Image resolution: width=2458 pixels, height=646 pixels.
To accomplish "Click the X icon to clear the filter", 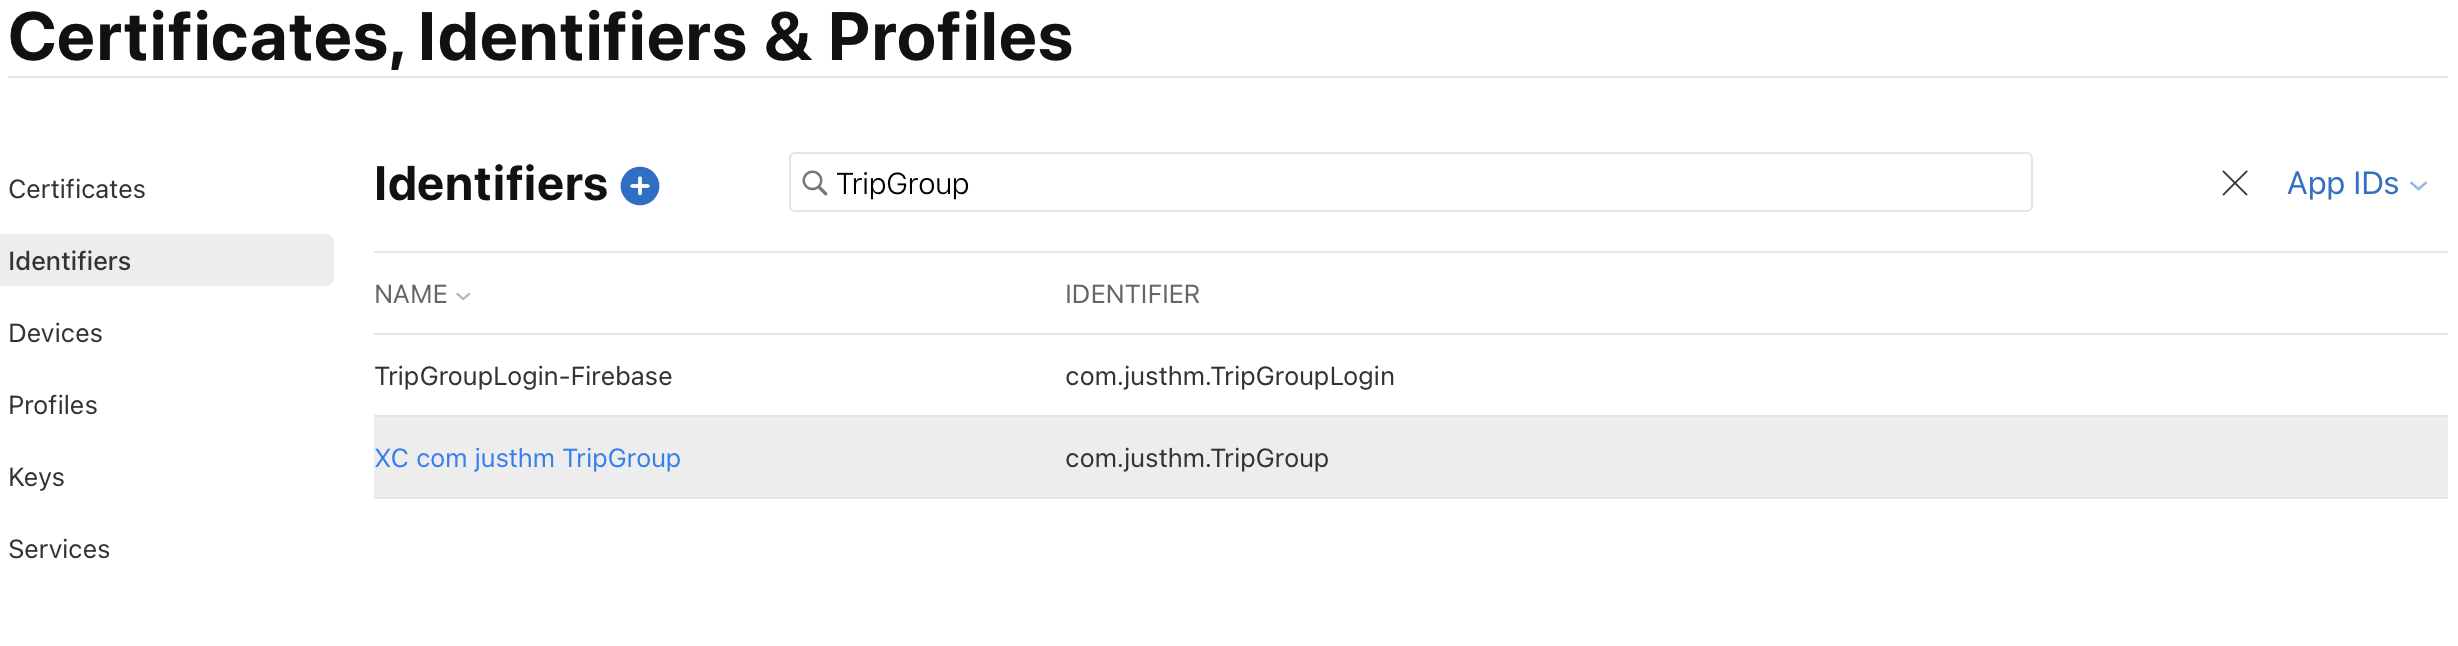I will [x=2235, y=183].
